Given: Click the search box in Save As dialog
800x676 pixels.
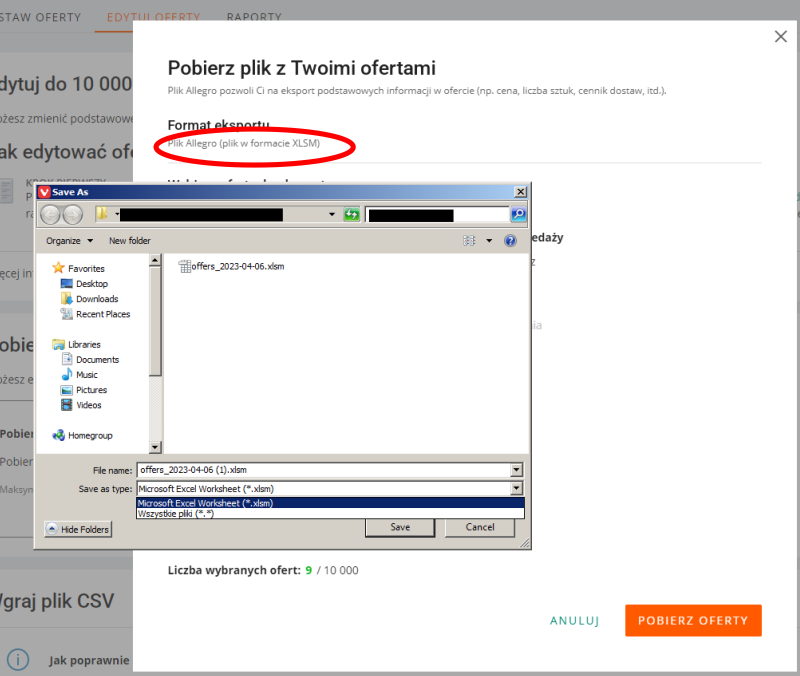Looking at the screenshot, I should (437, 215).
